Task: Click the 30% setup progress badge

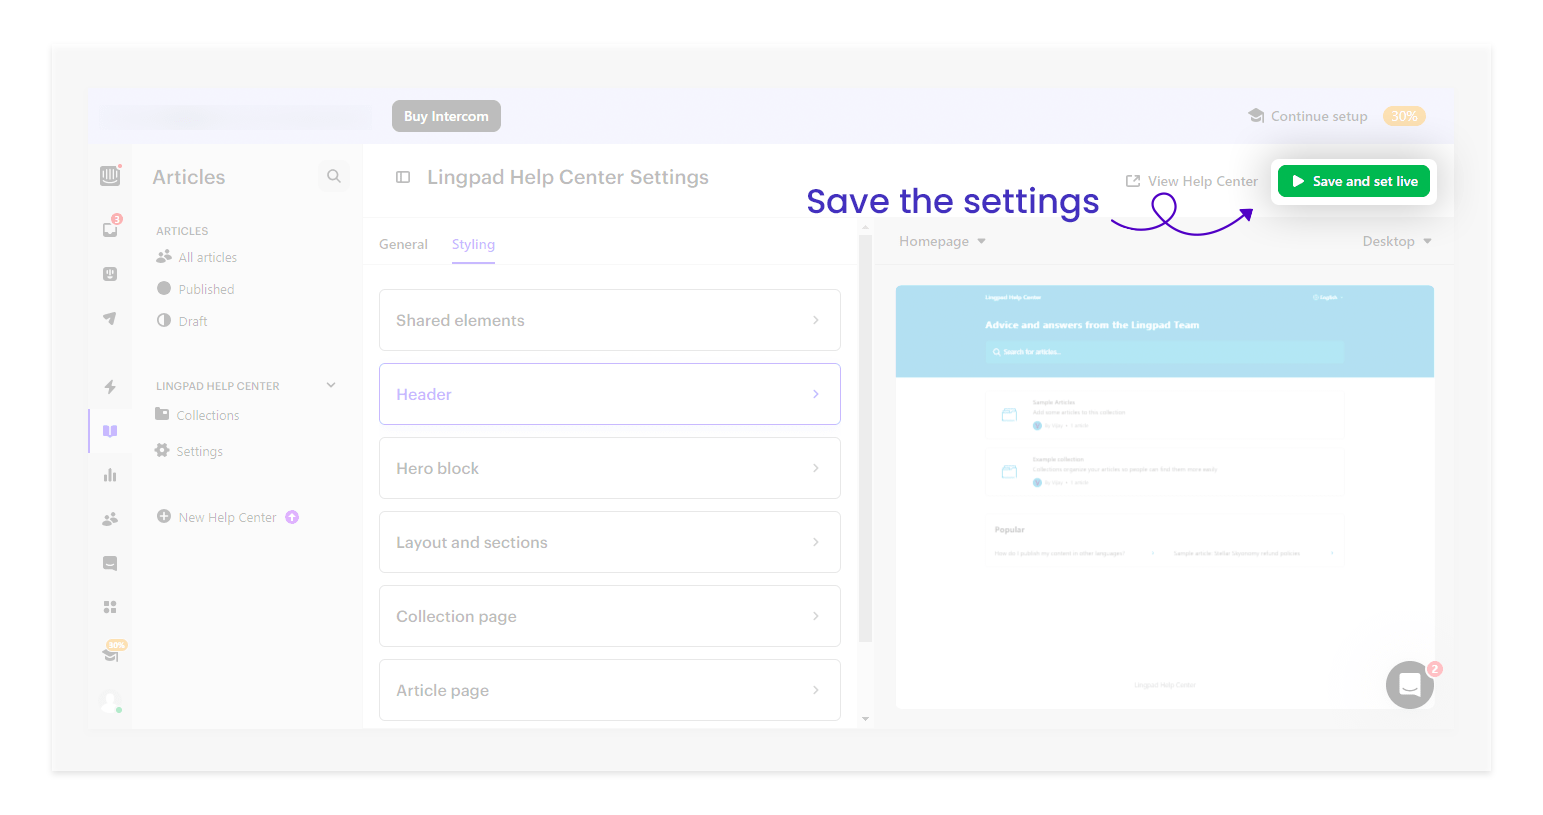Action: click(x=1404, y=116)
